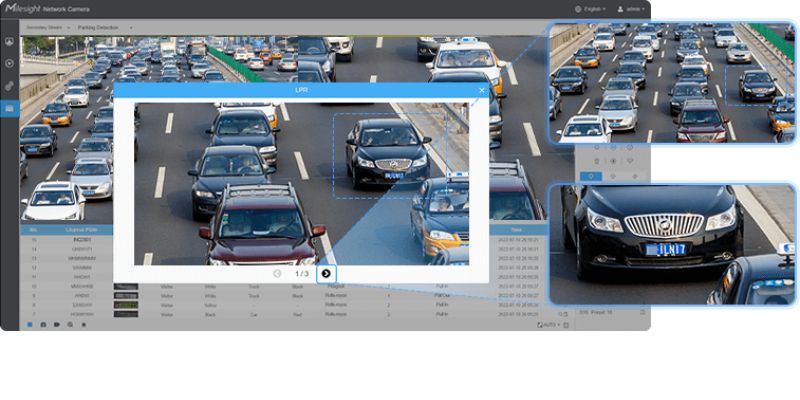Open the AUTO window size dropdown
Image resolution: width=800 pixels, height=400 pixels.
click(x=549, y=325)
